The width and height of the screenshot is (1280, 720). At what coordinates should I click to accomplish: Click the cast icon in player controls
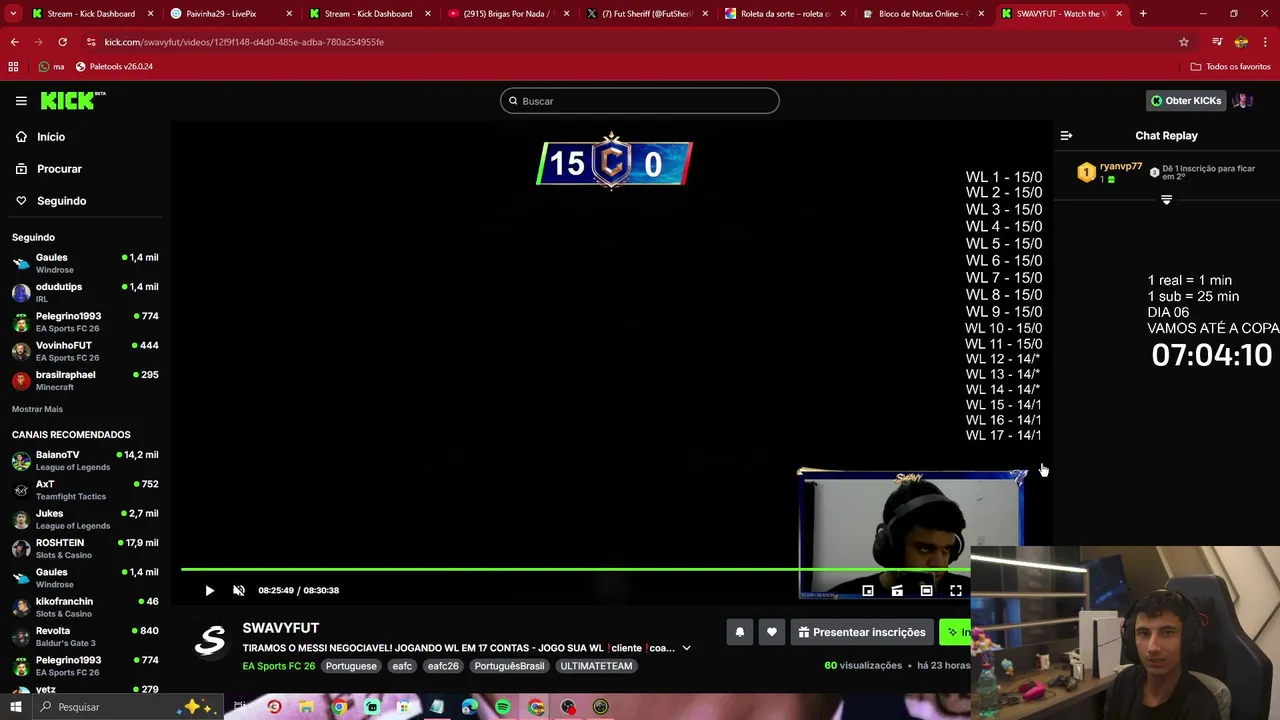[x=897, y=591]
